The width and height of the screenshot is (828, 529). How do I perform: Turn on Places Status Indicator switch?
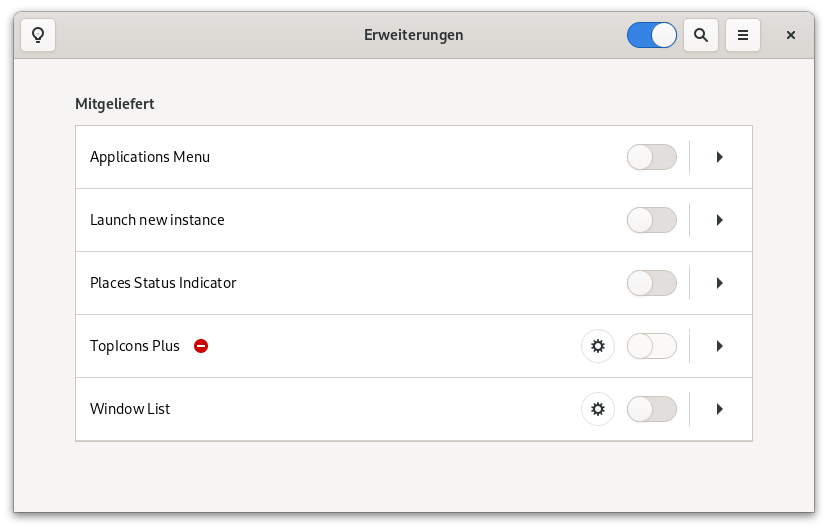tap(652, 283)
